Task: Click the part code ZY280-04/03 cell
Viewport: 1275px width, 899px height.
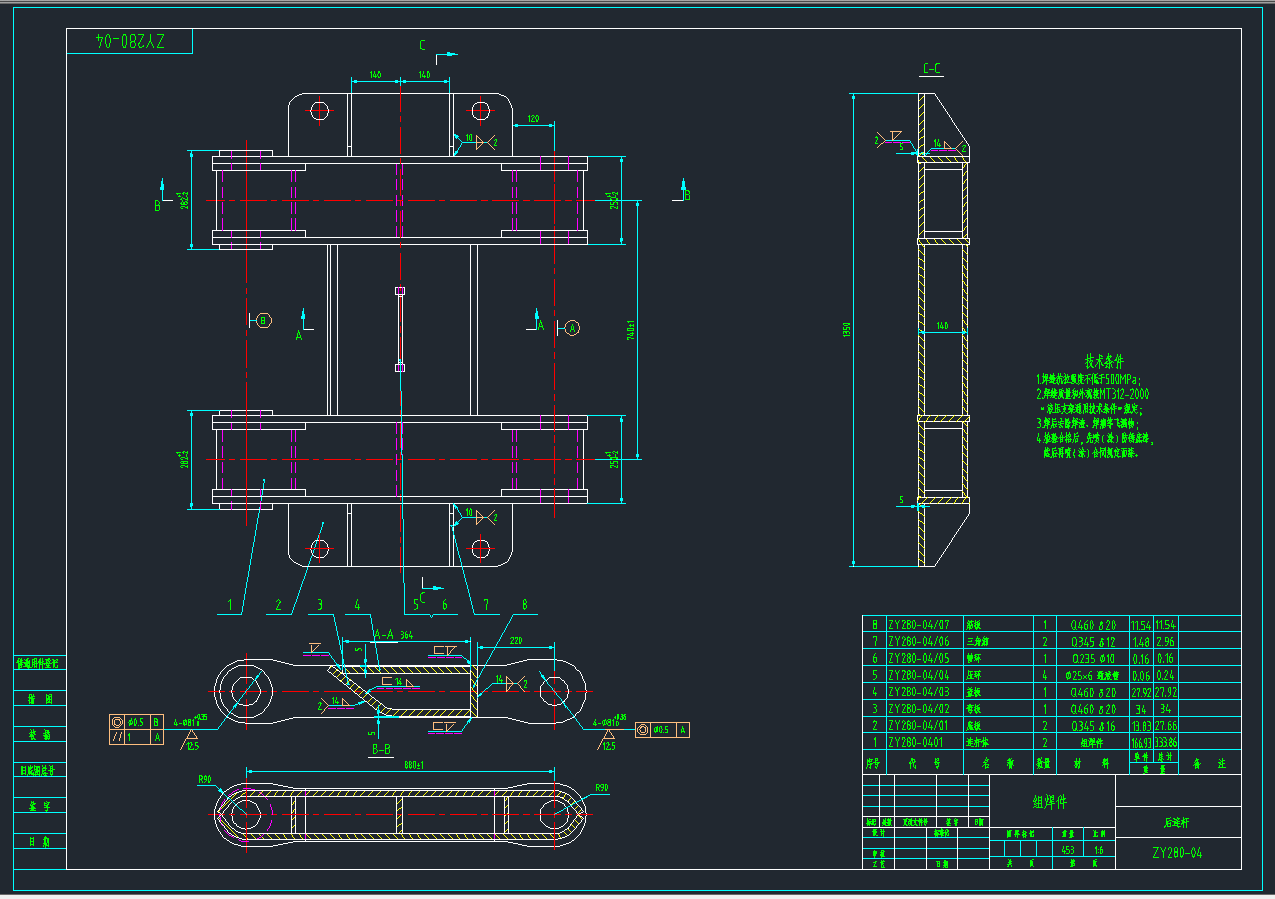Action: click(924, 692)
